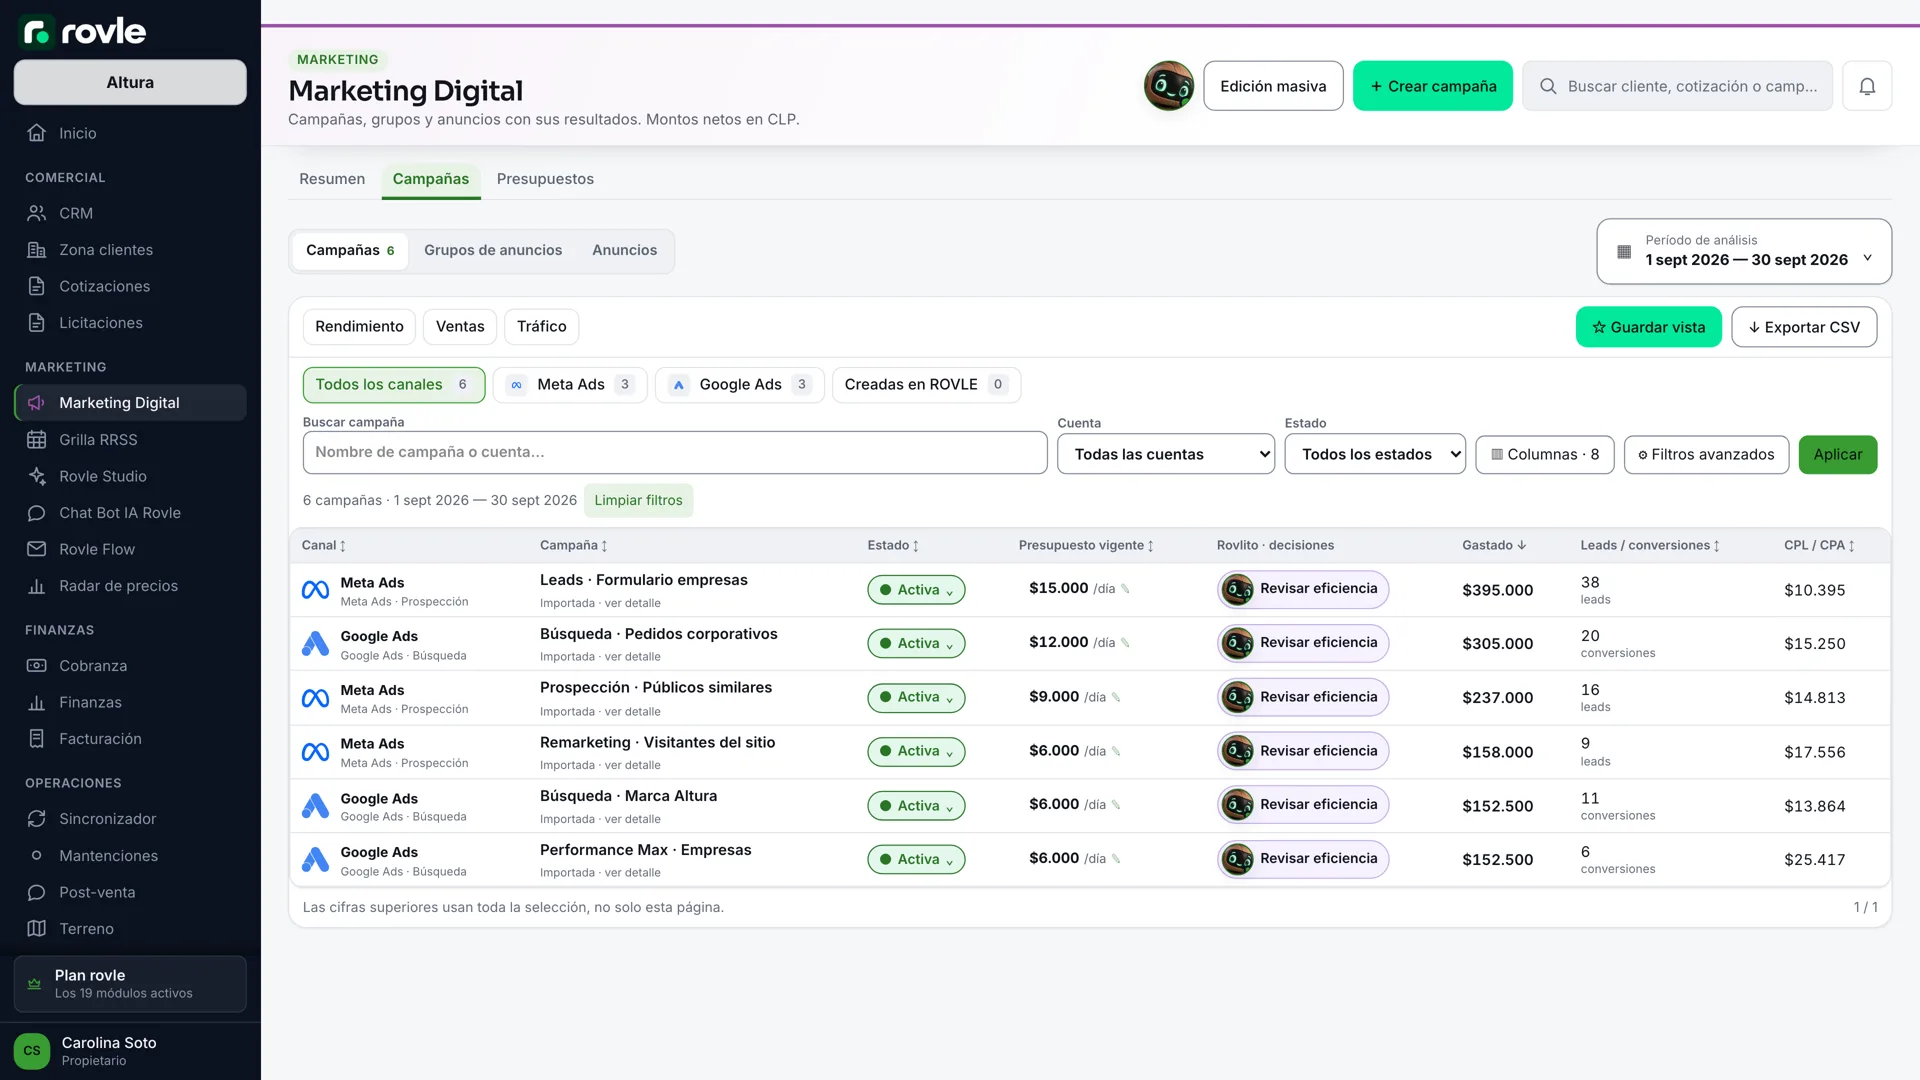Select Anuncios tab
This screenshot has width=1920, height=1080.
[x=625, y=250]
